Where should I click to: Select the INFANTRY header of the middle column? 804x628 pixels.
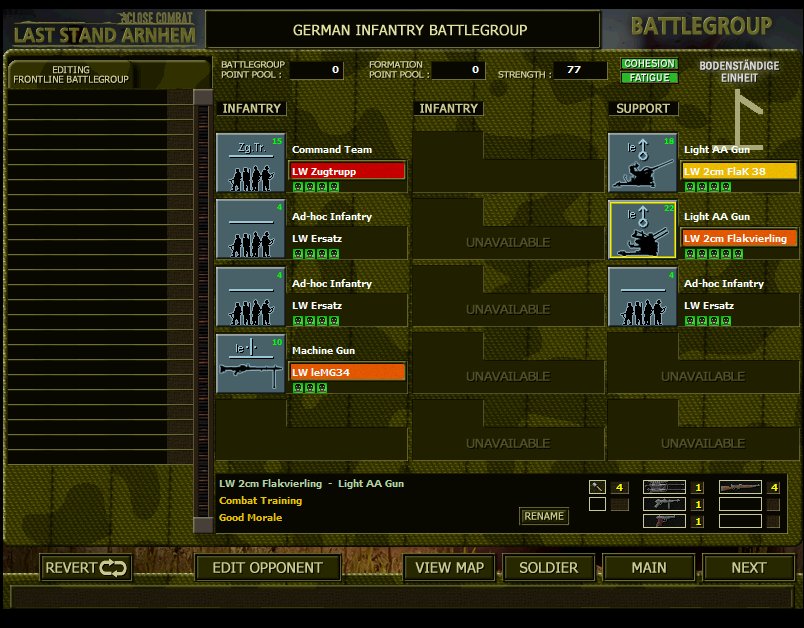click(x=449, y=109)
